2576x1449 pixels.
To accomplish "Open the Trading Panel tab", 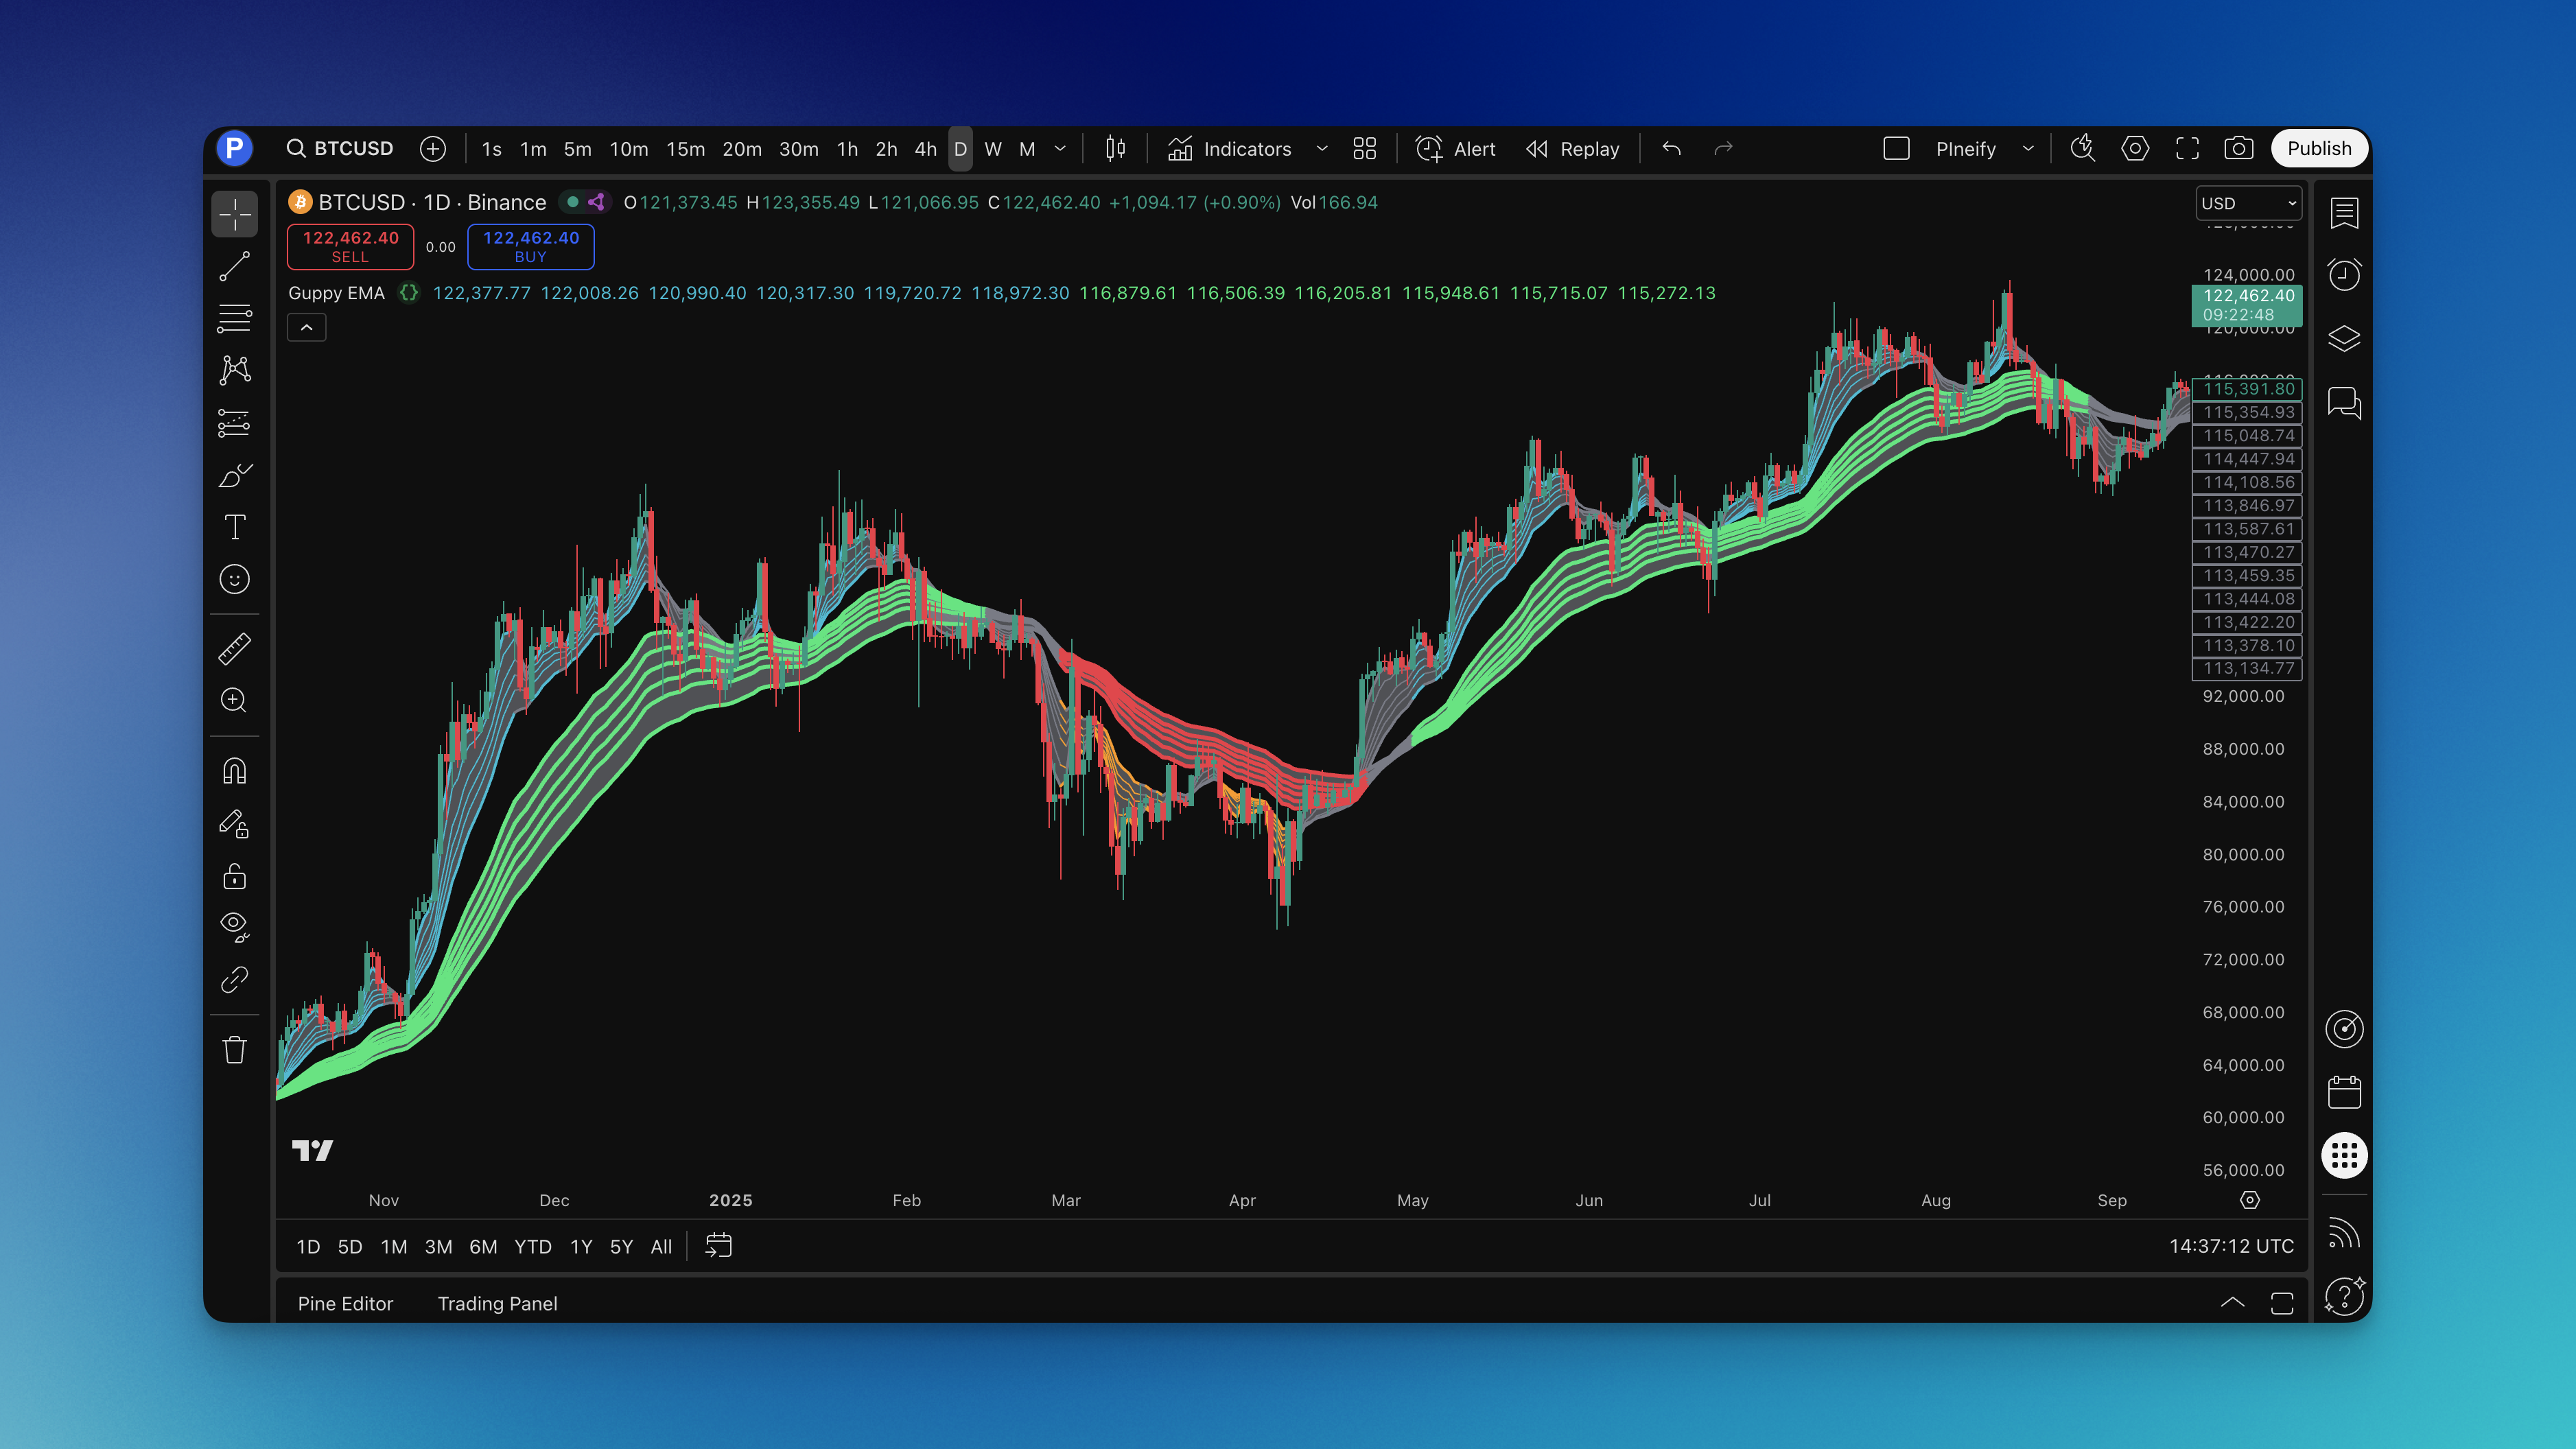I will [497, 1303].
